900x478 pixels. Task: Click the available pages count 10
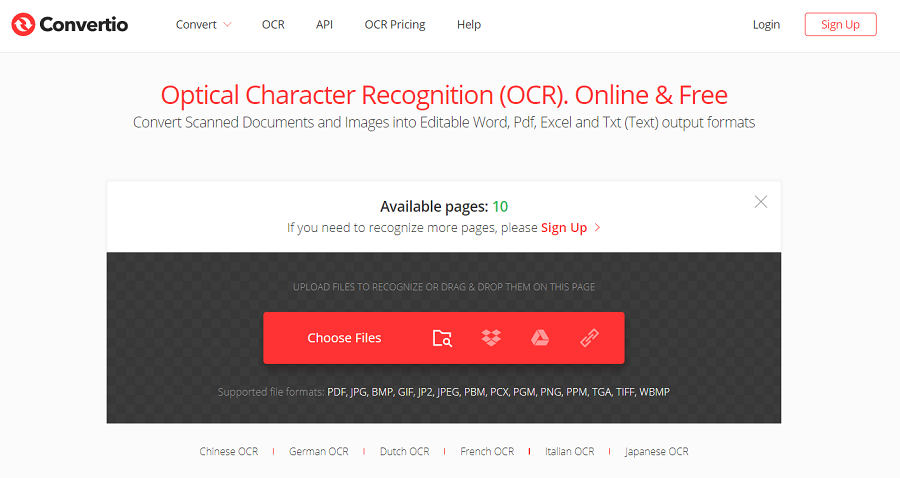(500, 207)
